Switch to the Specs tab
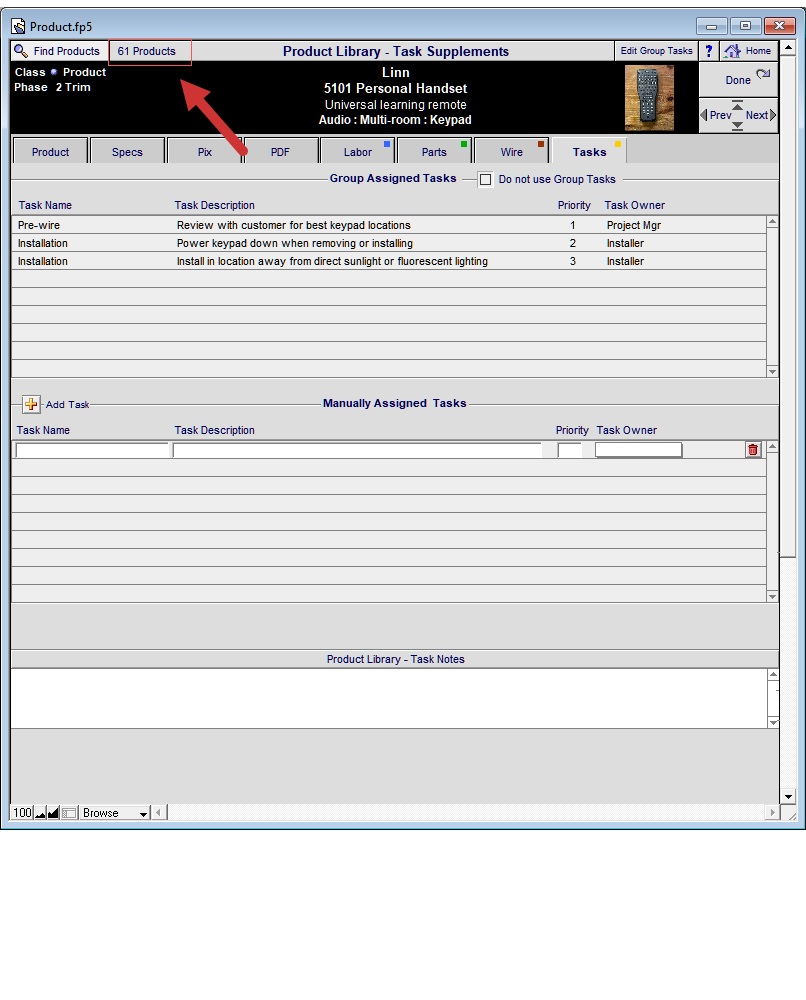The image size is (806, 1000). pos(128,152)
